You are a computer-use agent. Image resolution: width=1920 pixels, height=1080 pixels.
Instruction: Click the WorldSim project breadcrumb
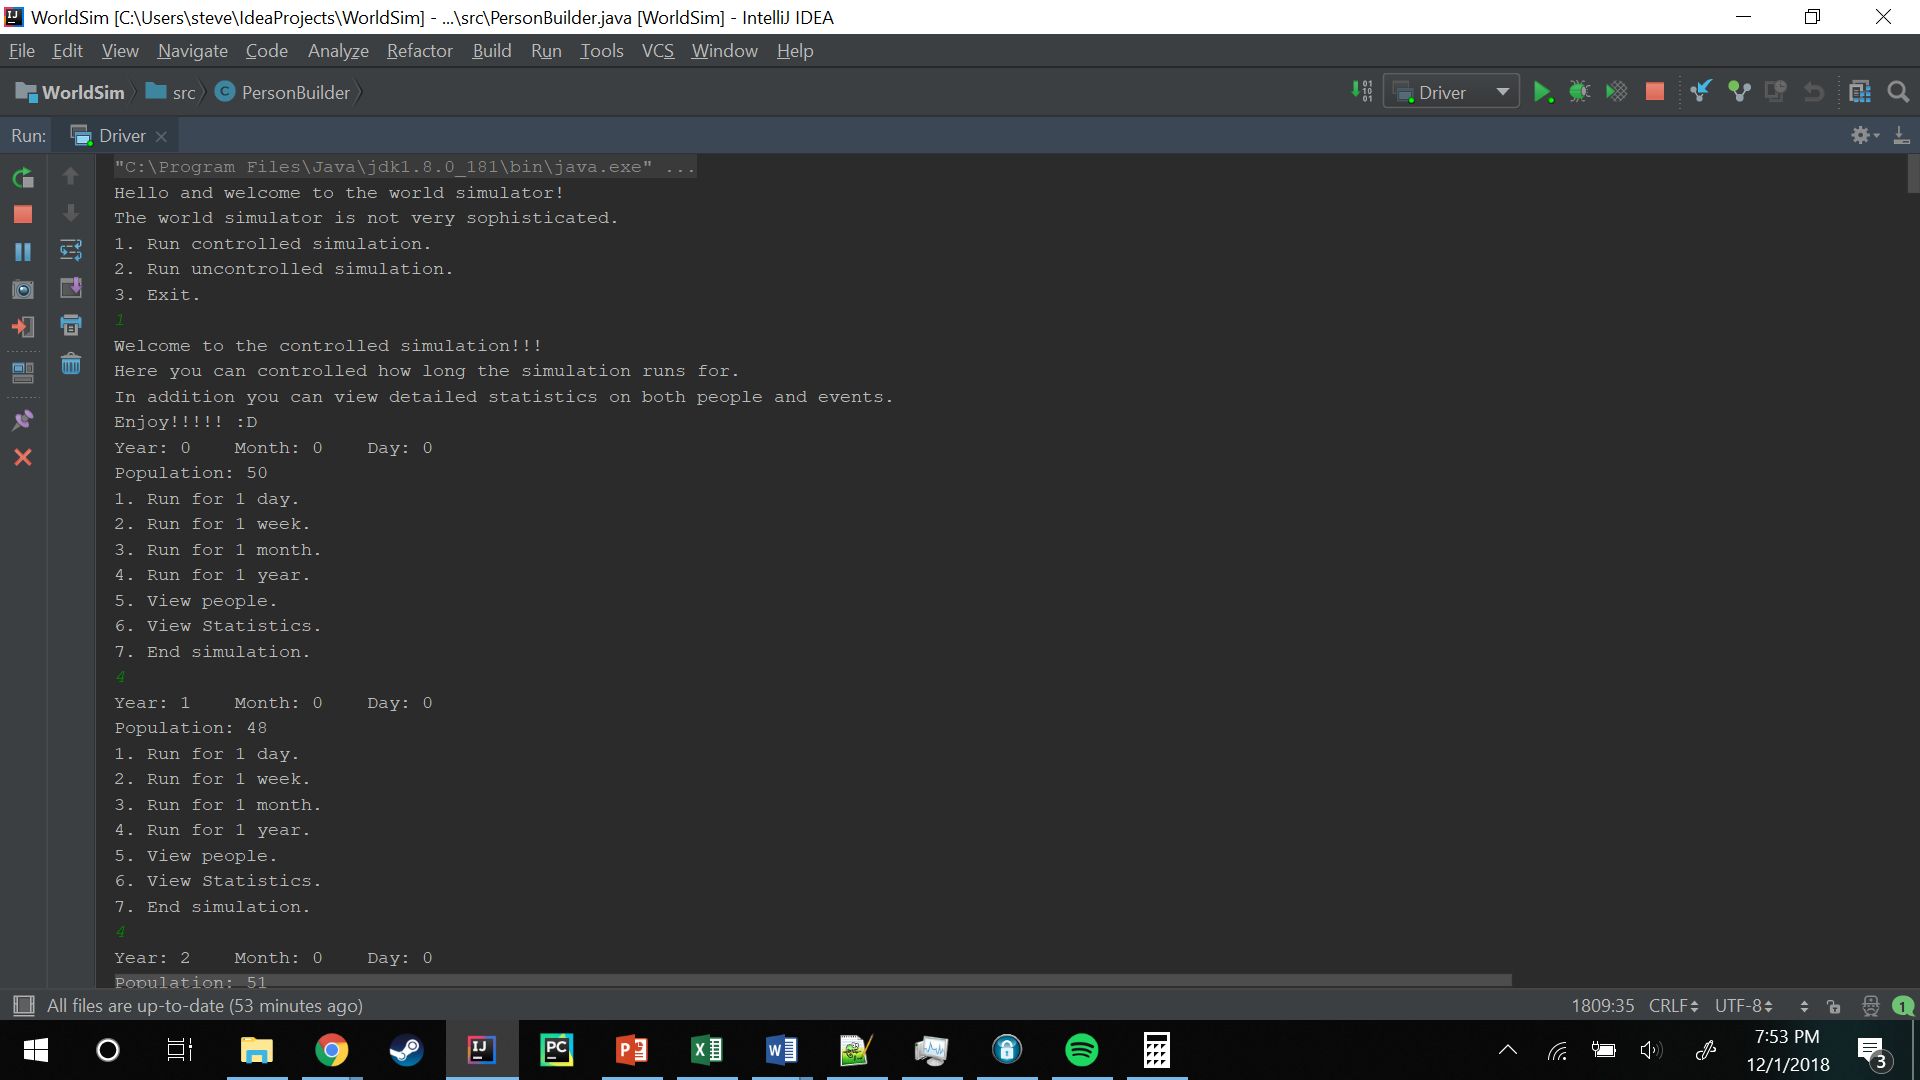(x=82, y=92)
